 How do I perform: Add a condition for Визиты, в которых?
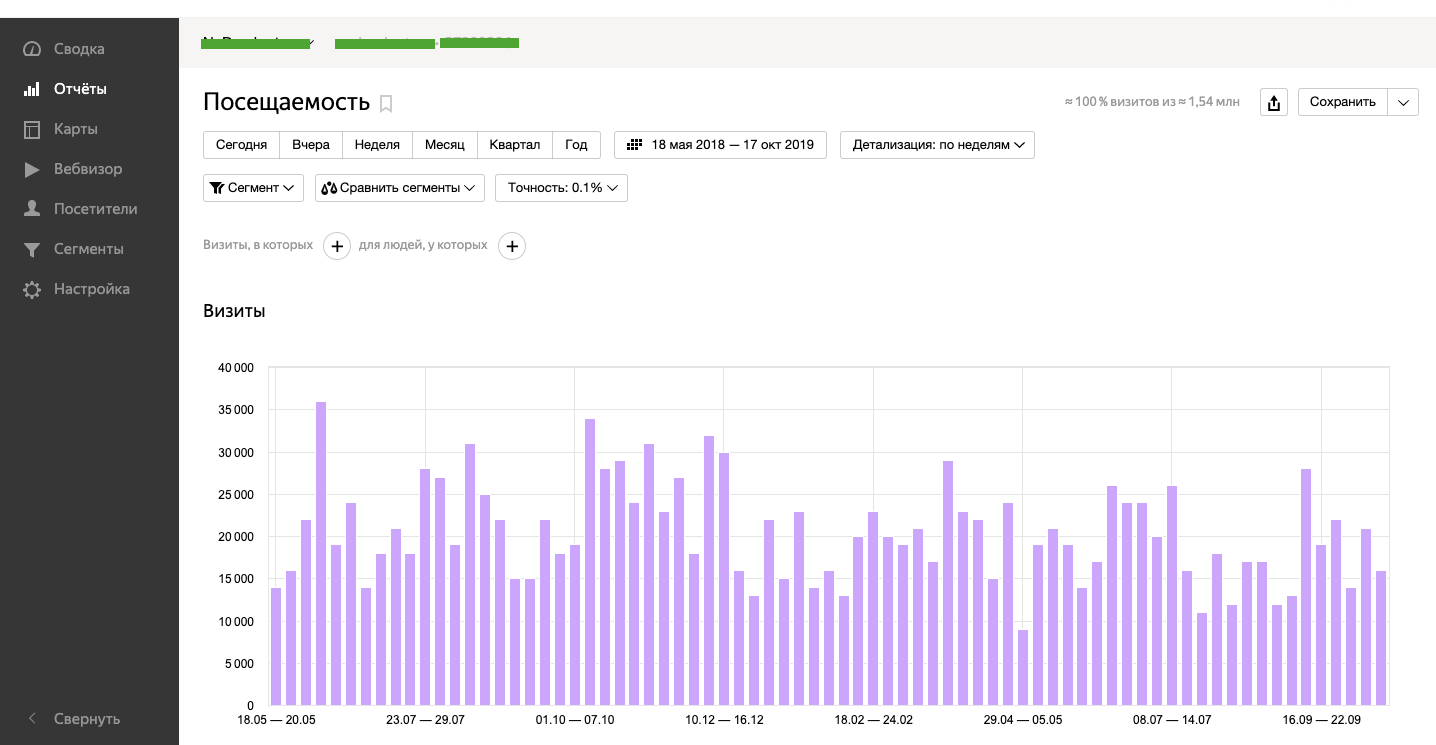coord(337,246)
